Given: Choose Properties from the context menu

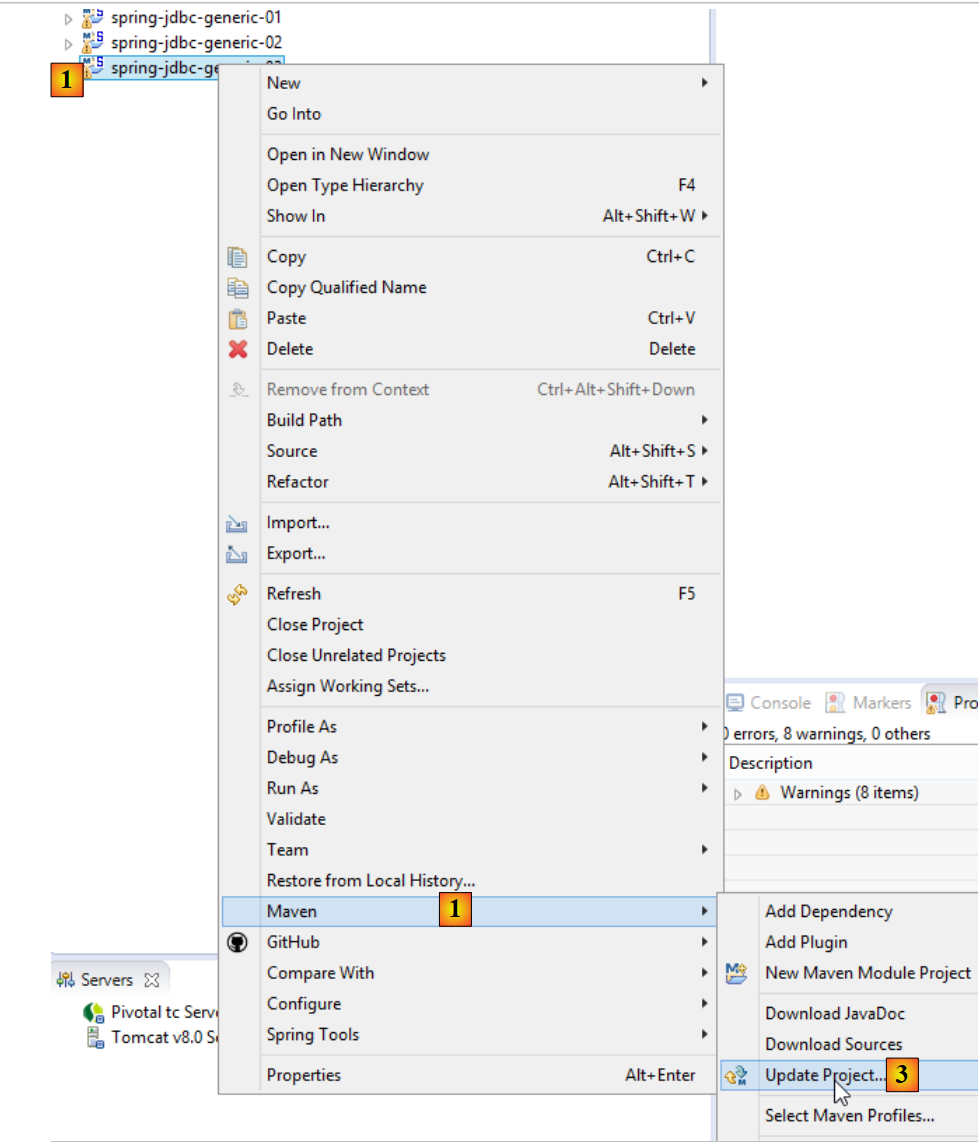Looking at the screenshot, I should point(303,1075).
